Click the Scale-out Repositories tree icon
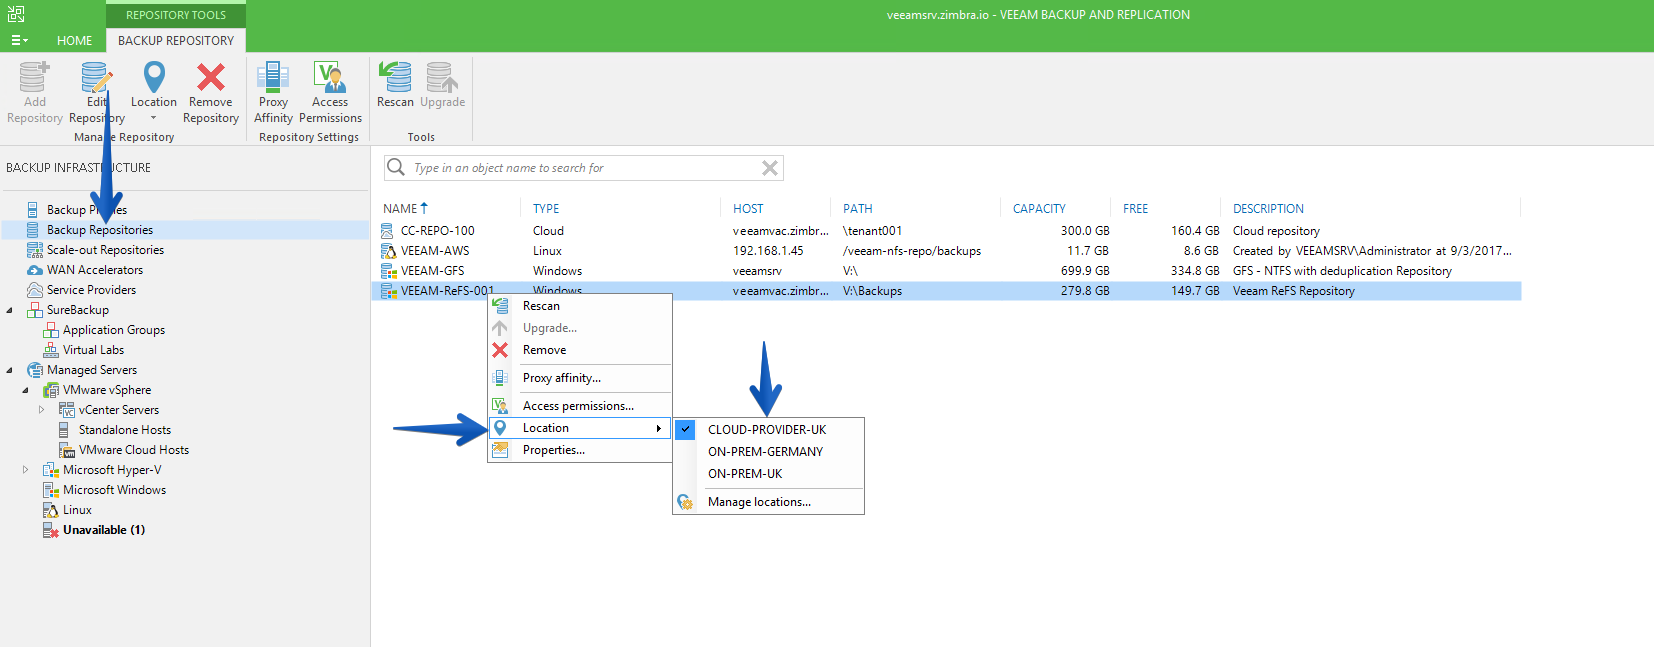Viewport: 1654px width, 647px height. tap(35, 250)
